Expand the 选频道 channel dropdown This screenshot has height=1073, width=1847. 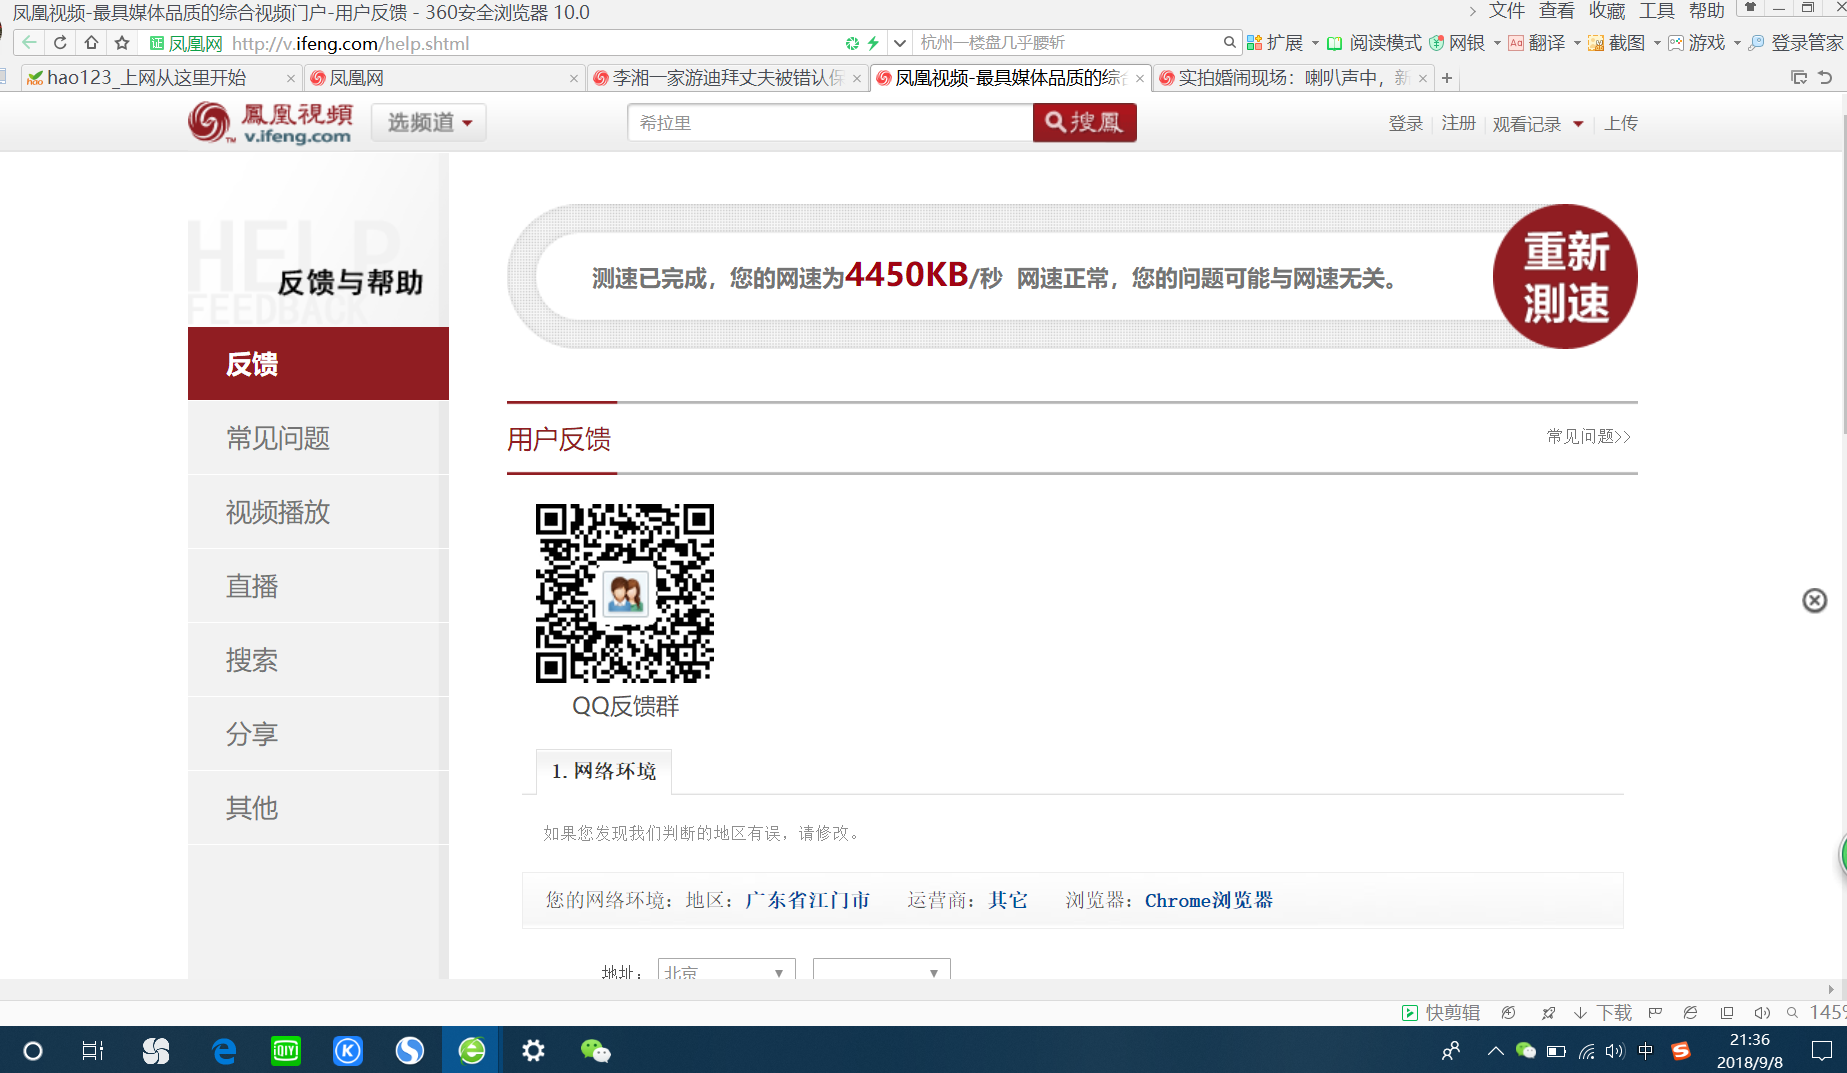point(429,123)
